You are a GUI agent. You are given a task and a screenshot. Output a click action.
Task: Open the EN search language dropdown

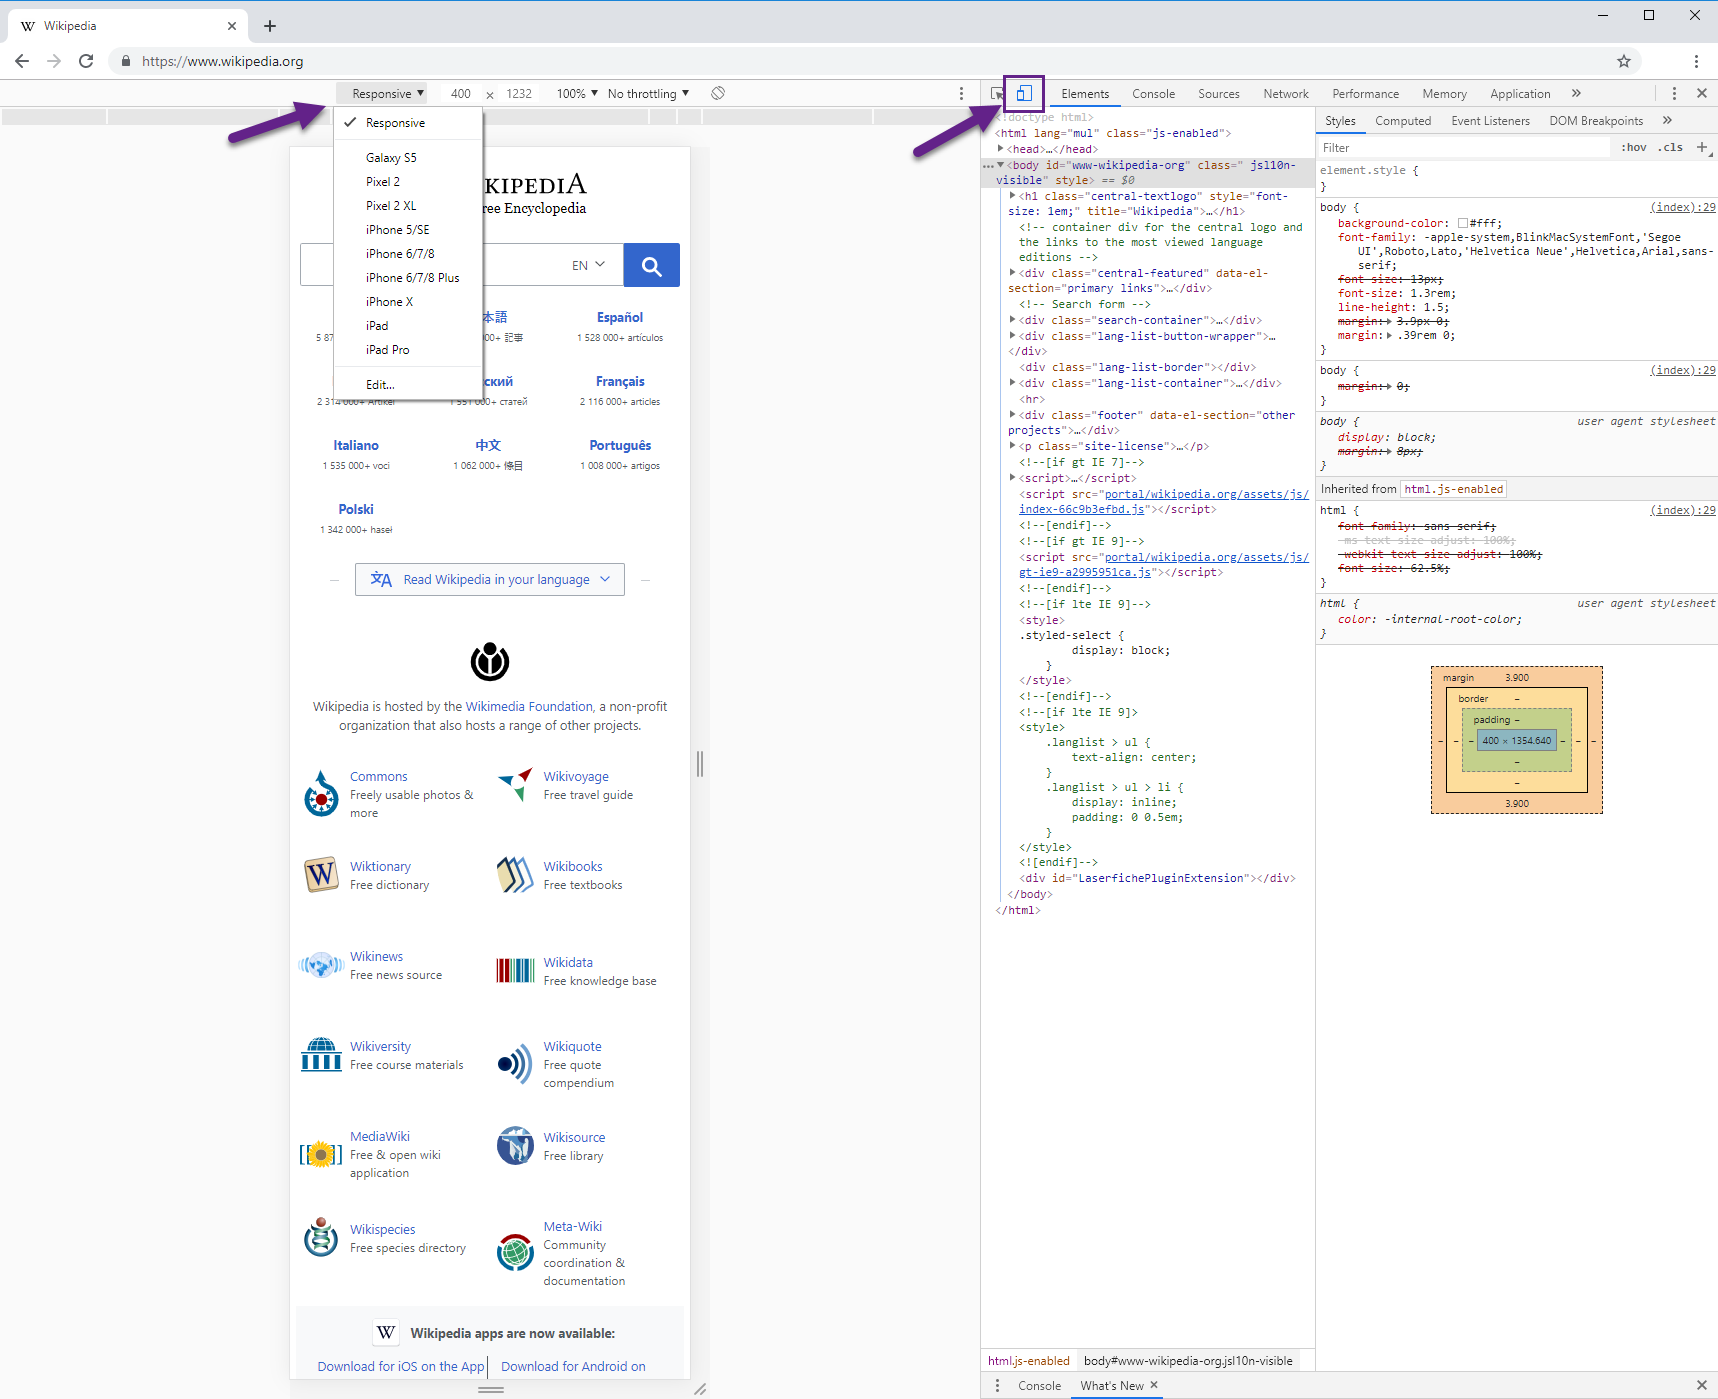[588, 265]
